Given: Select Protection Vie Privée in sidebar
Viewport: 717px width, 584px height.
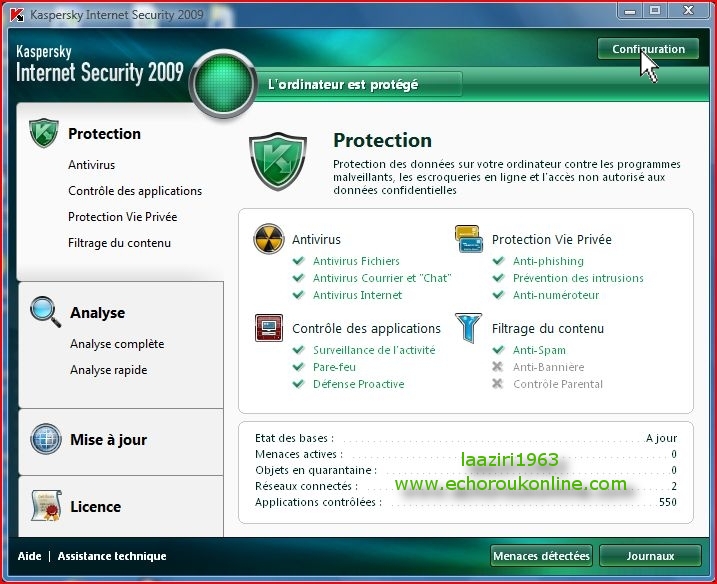Looking at the screenshot, I should tap(122, 217).
